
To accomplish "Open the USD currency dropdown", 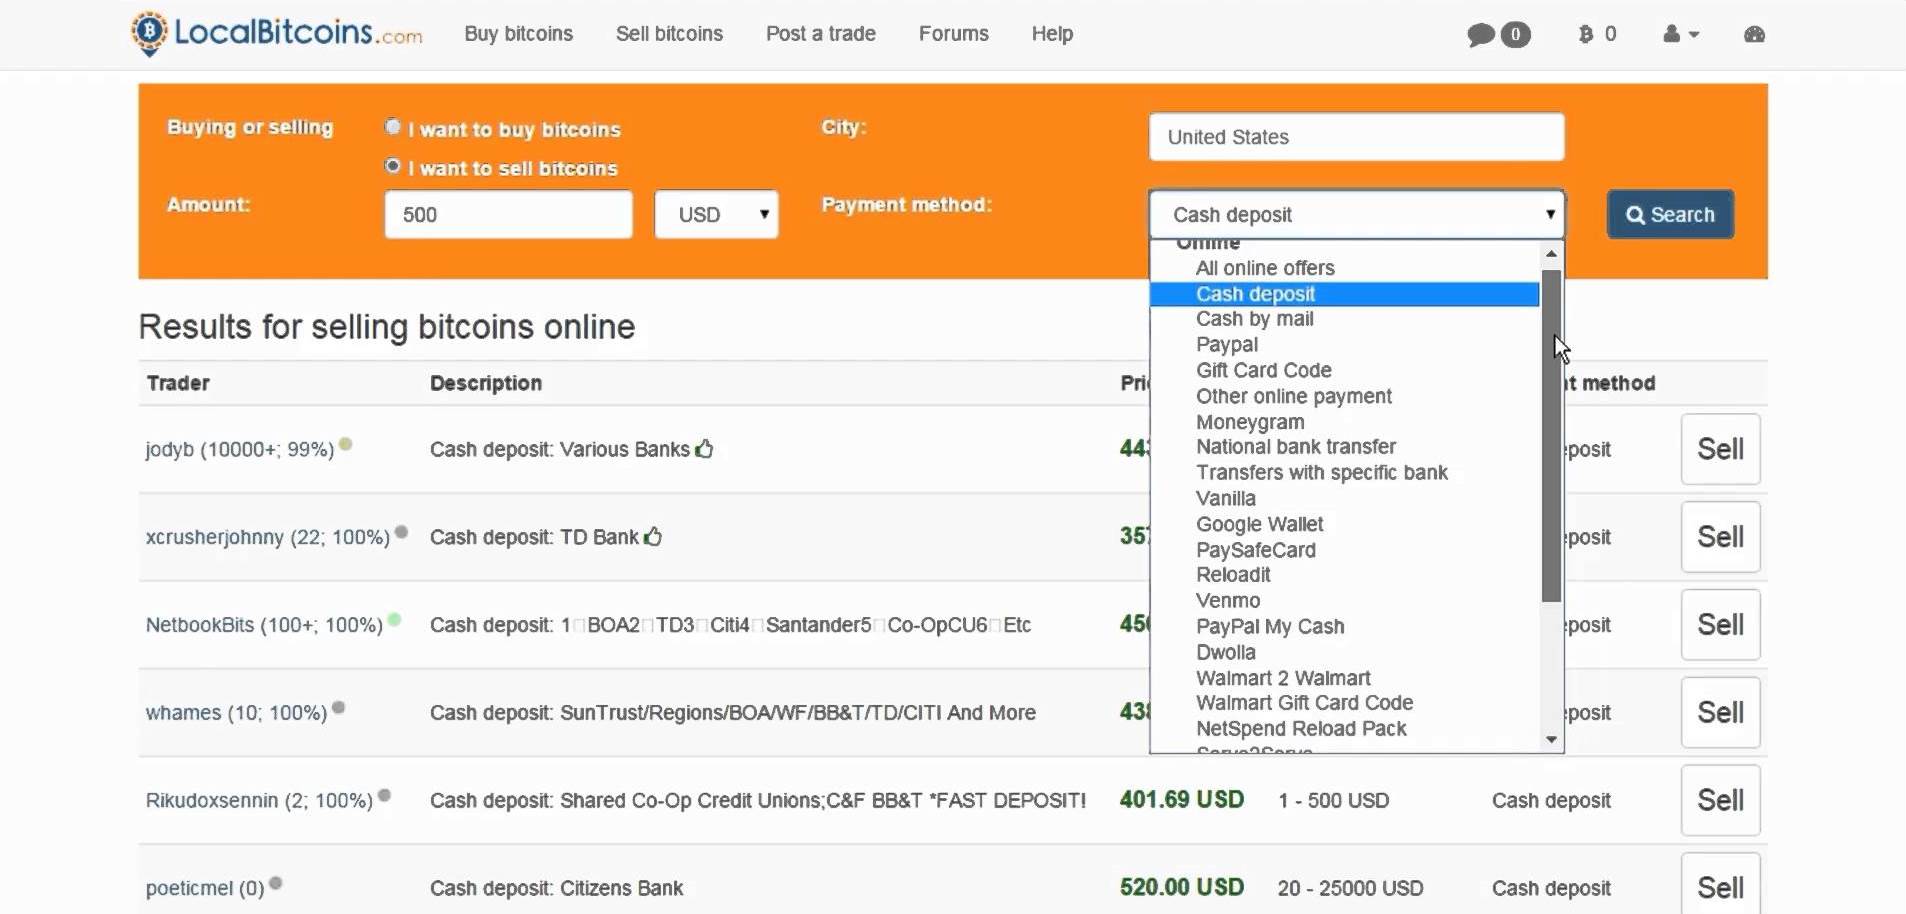I will tap(716, 215).
